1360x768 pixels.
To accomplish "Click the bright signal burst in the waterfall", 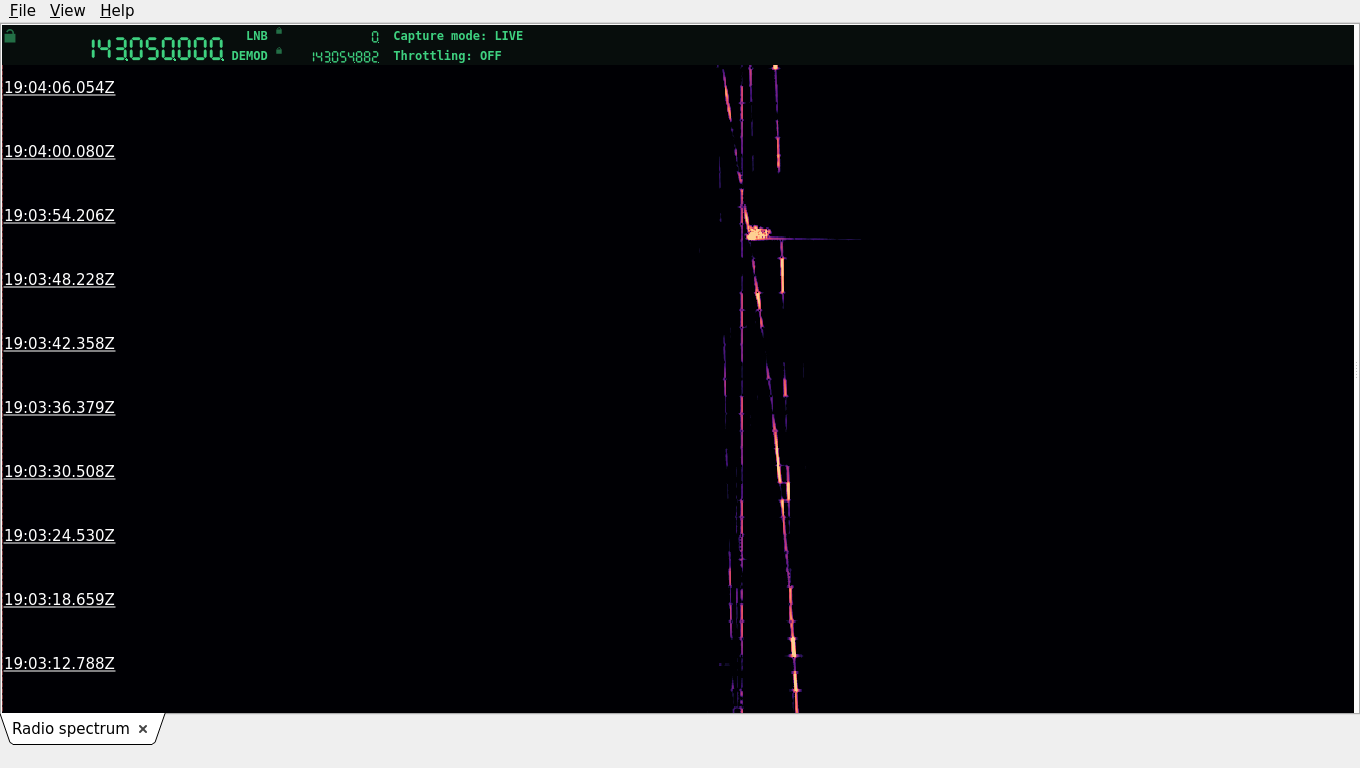I will tap(758, 234).
